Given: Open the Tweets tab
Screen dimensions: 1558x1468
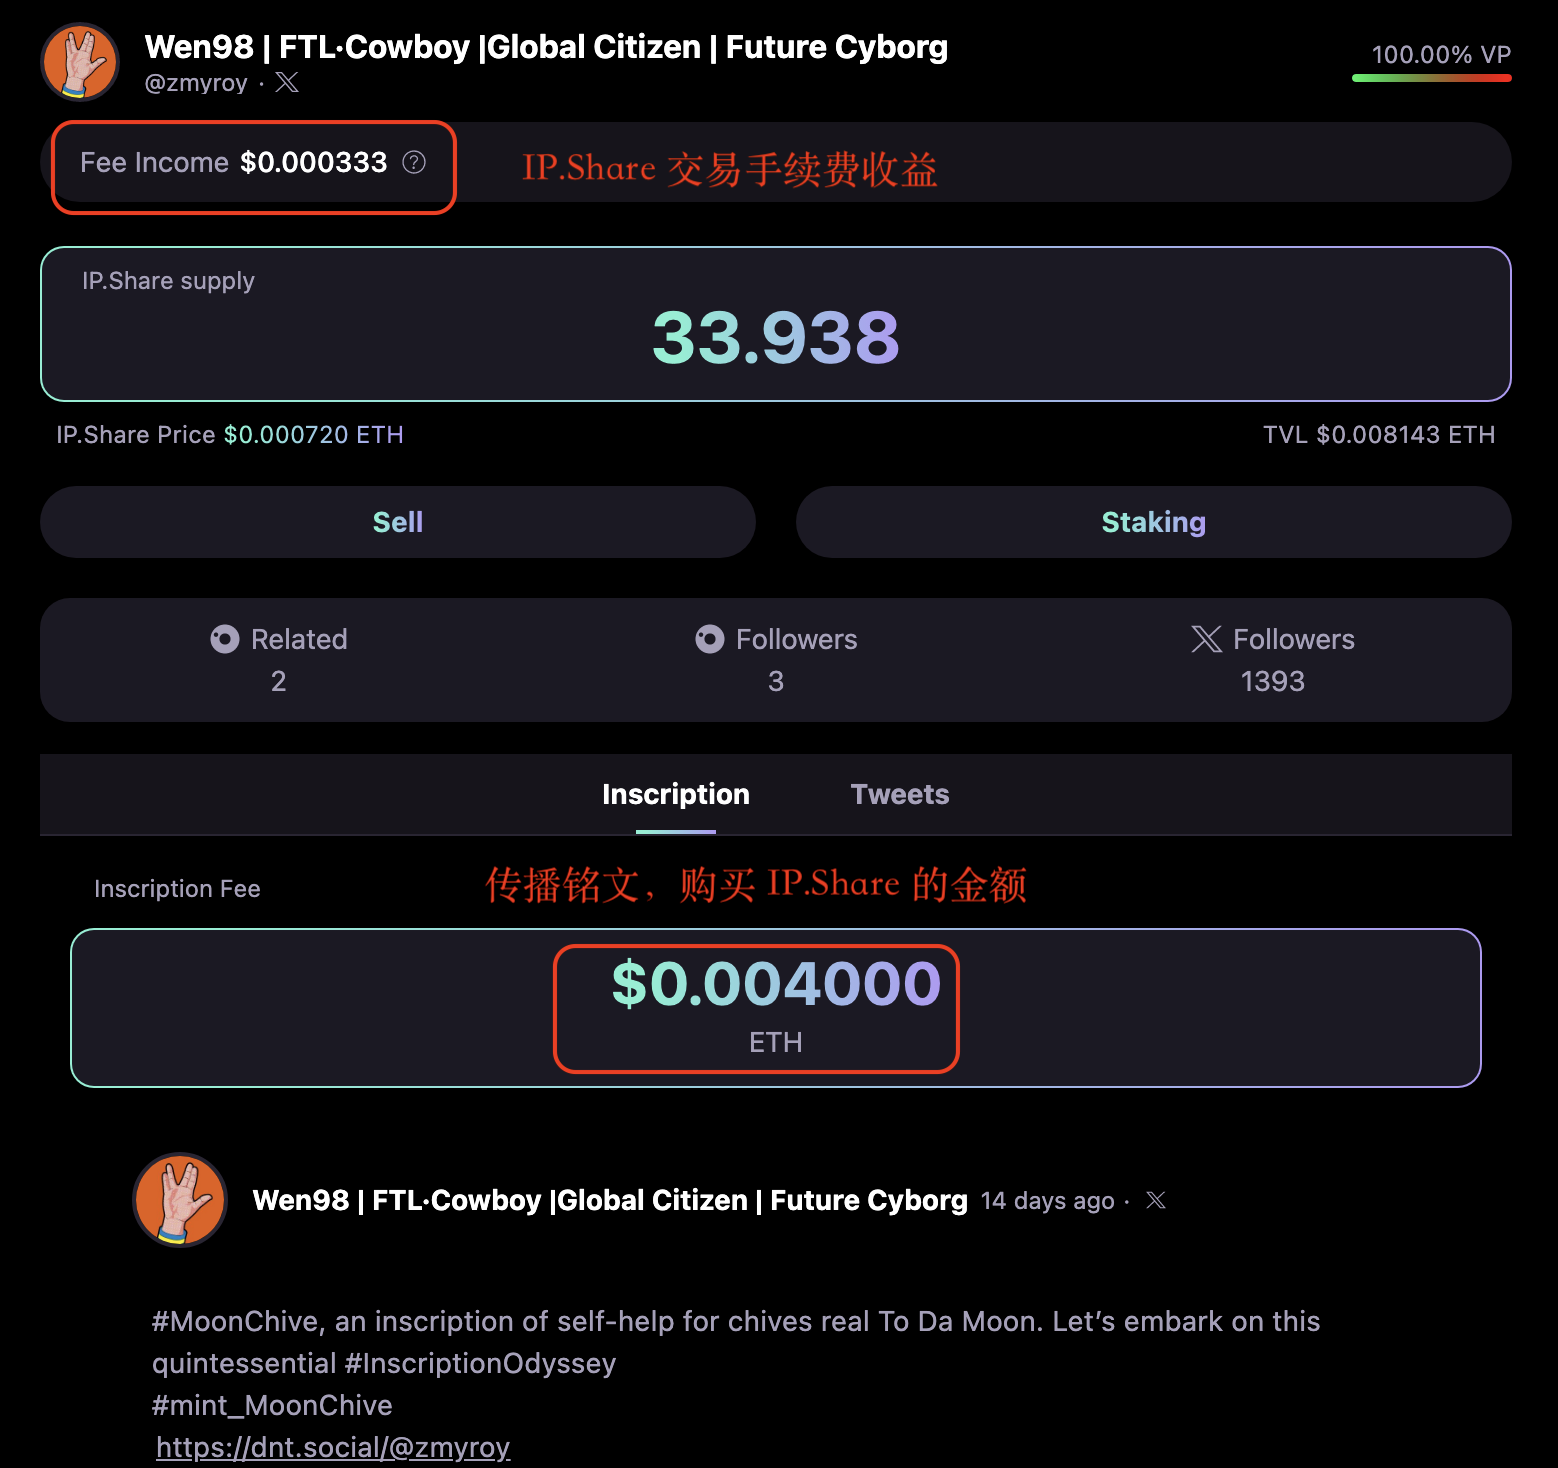Looking at the screenshot, I should (x=900, y=794).
